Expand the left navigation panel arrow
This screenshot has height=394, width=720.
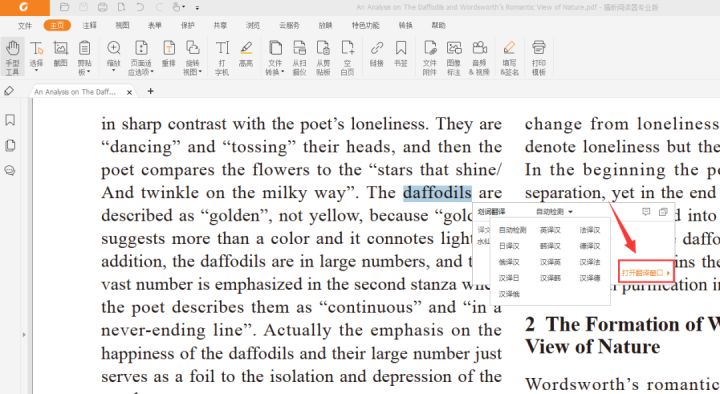24,335
